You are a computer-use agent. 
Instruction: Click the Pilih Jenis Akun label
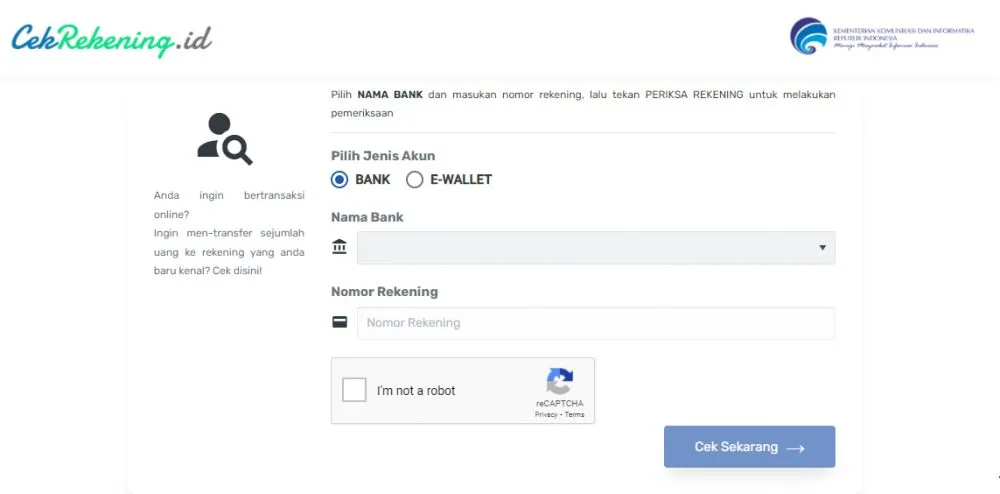pyautogui.click(x=383, y=155)
